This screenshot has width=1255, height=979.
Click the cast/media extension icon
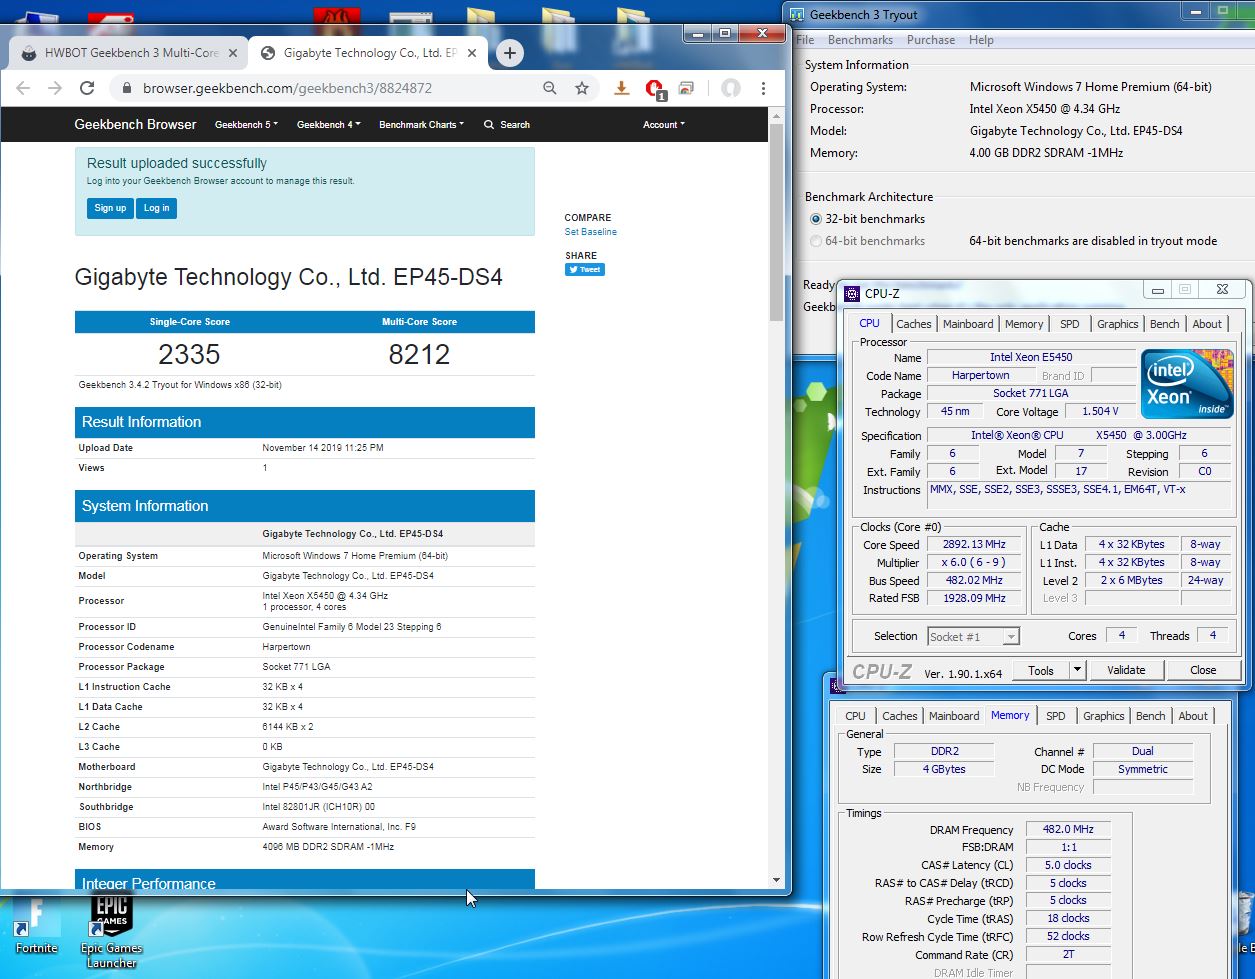coord(686,88)
